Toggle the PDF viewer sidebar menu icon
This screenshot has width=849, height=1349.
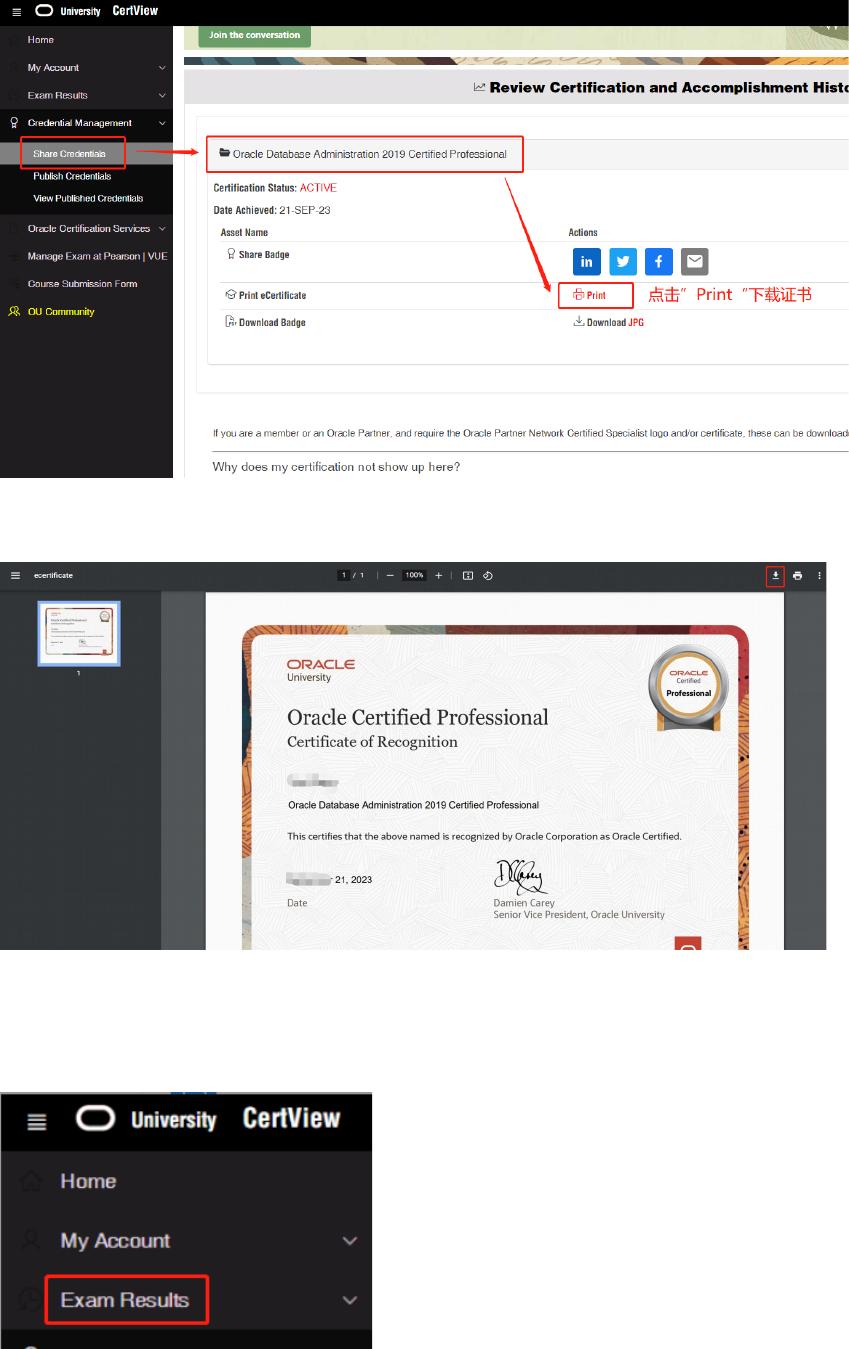15,575
